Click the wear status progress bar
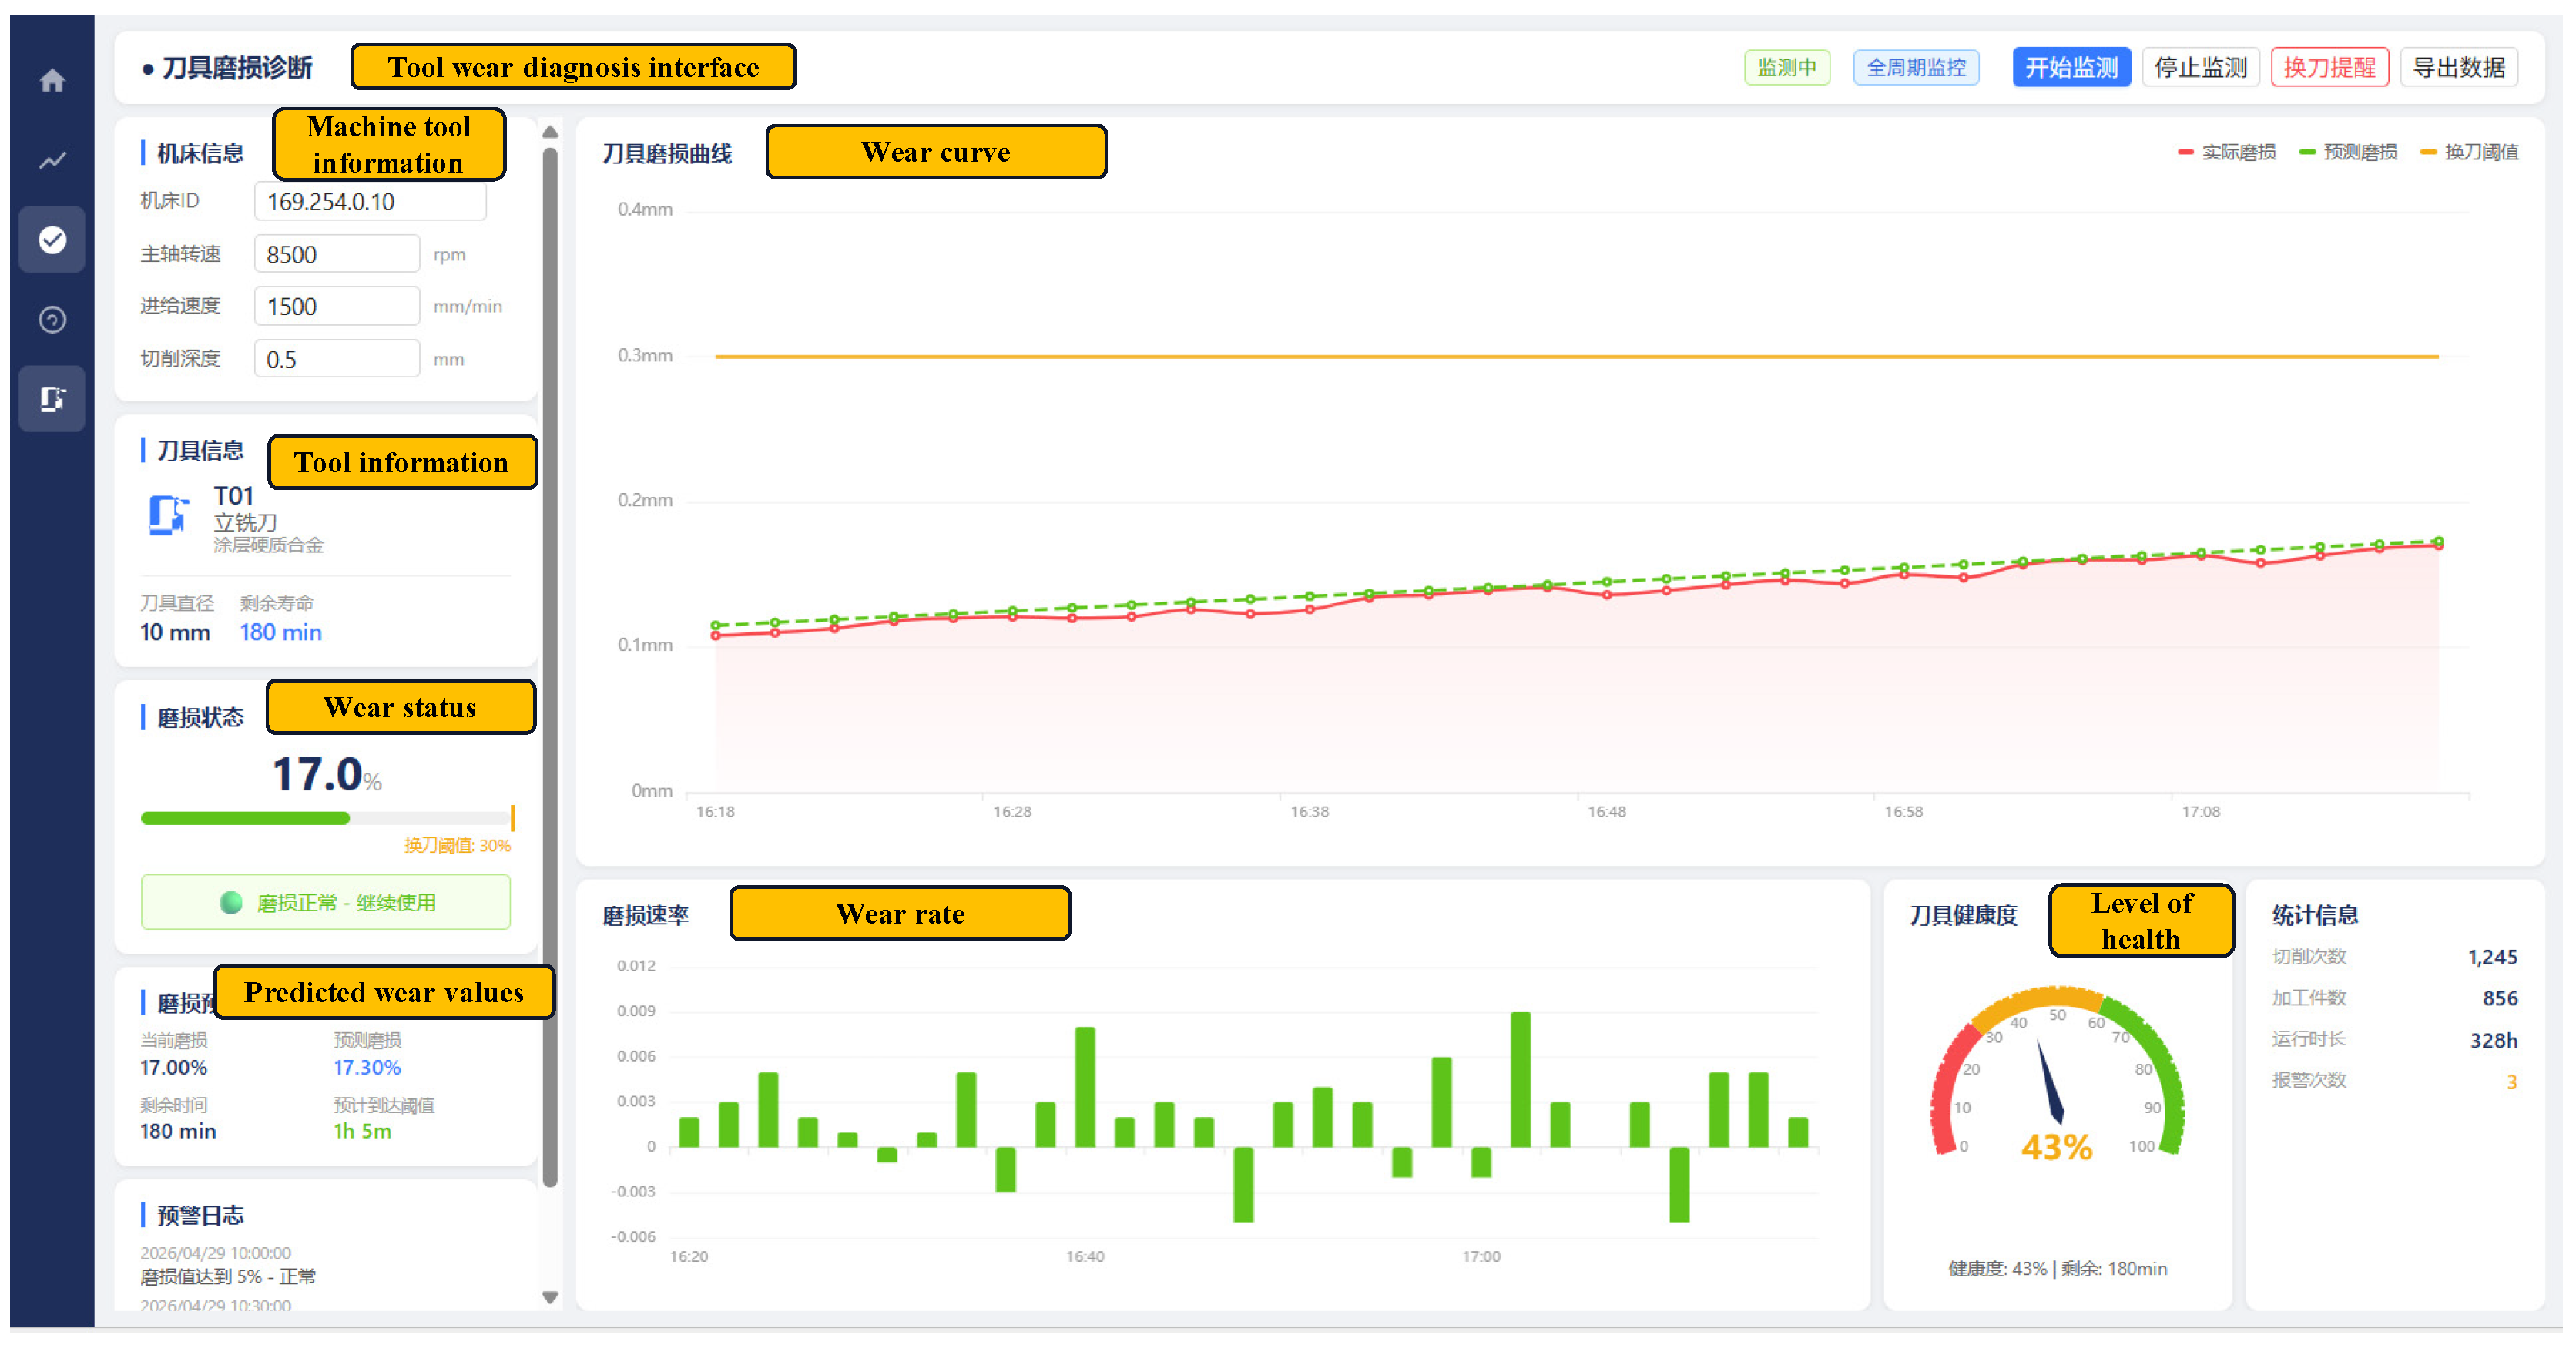 tap(327, 818)
